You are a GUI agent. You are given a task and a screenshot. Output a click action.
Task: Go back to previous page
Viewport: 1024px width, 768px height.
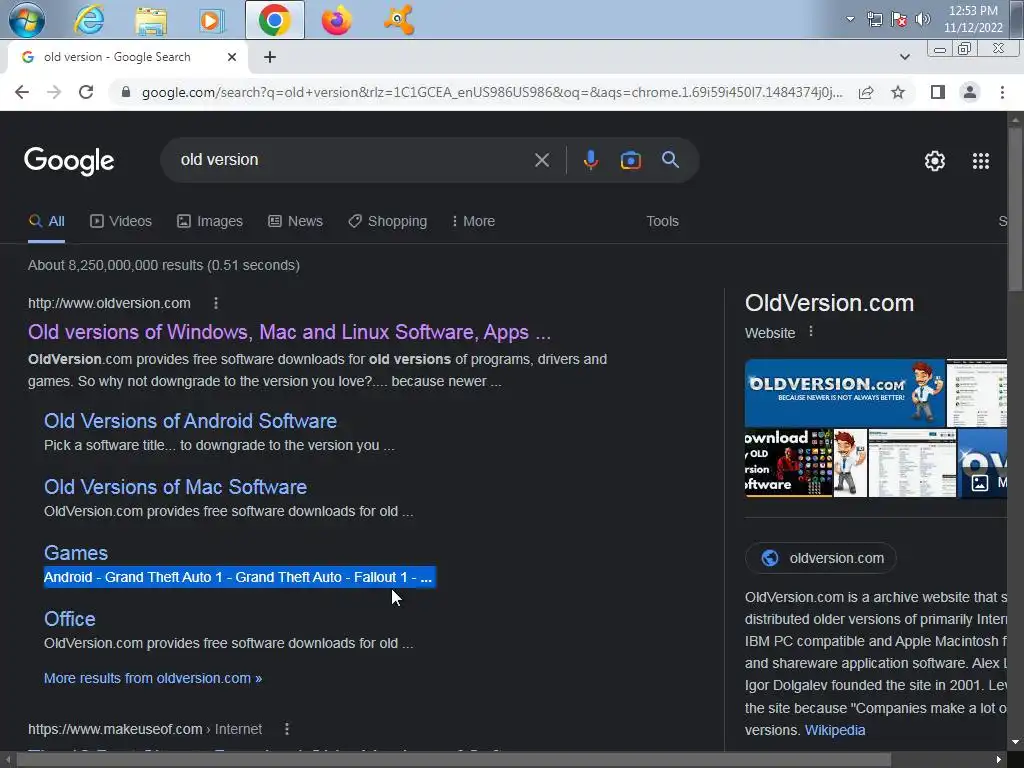click(22, 92)
